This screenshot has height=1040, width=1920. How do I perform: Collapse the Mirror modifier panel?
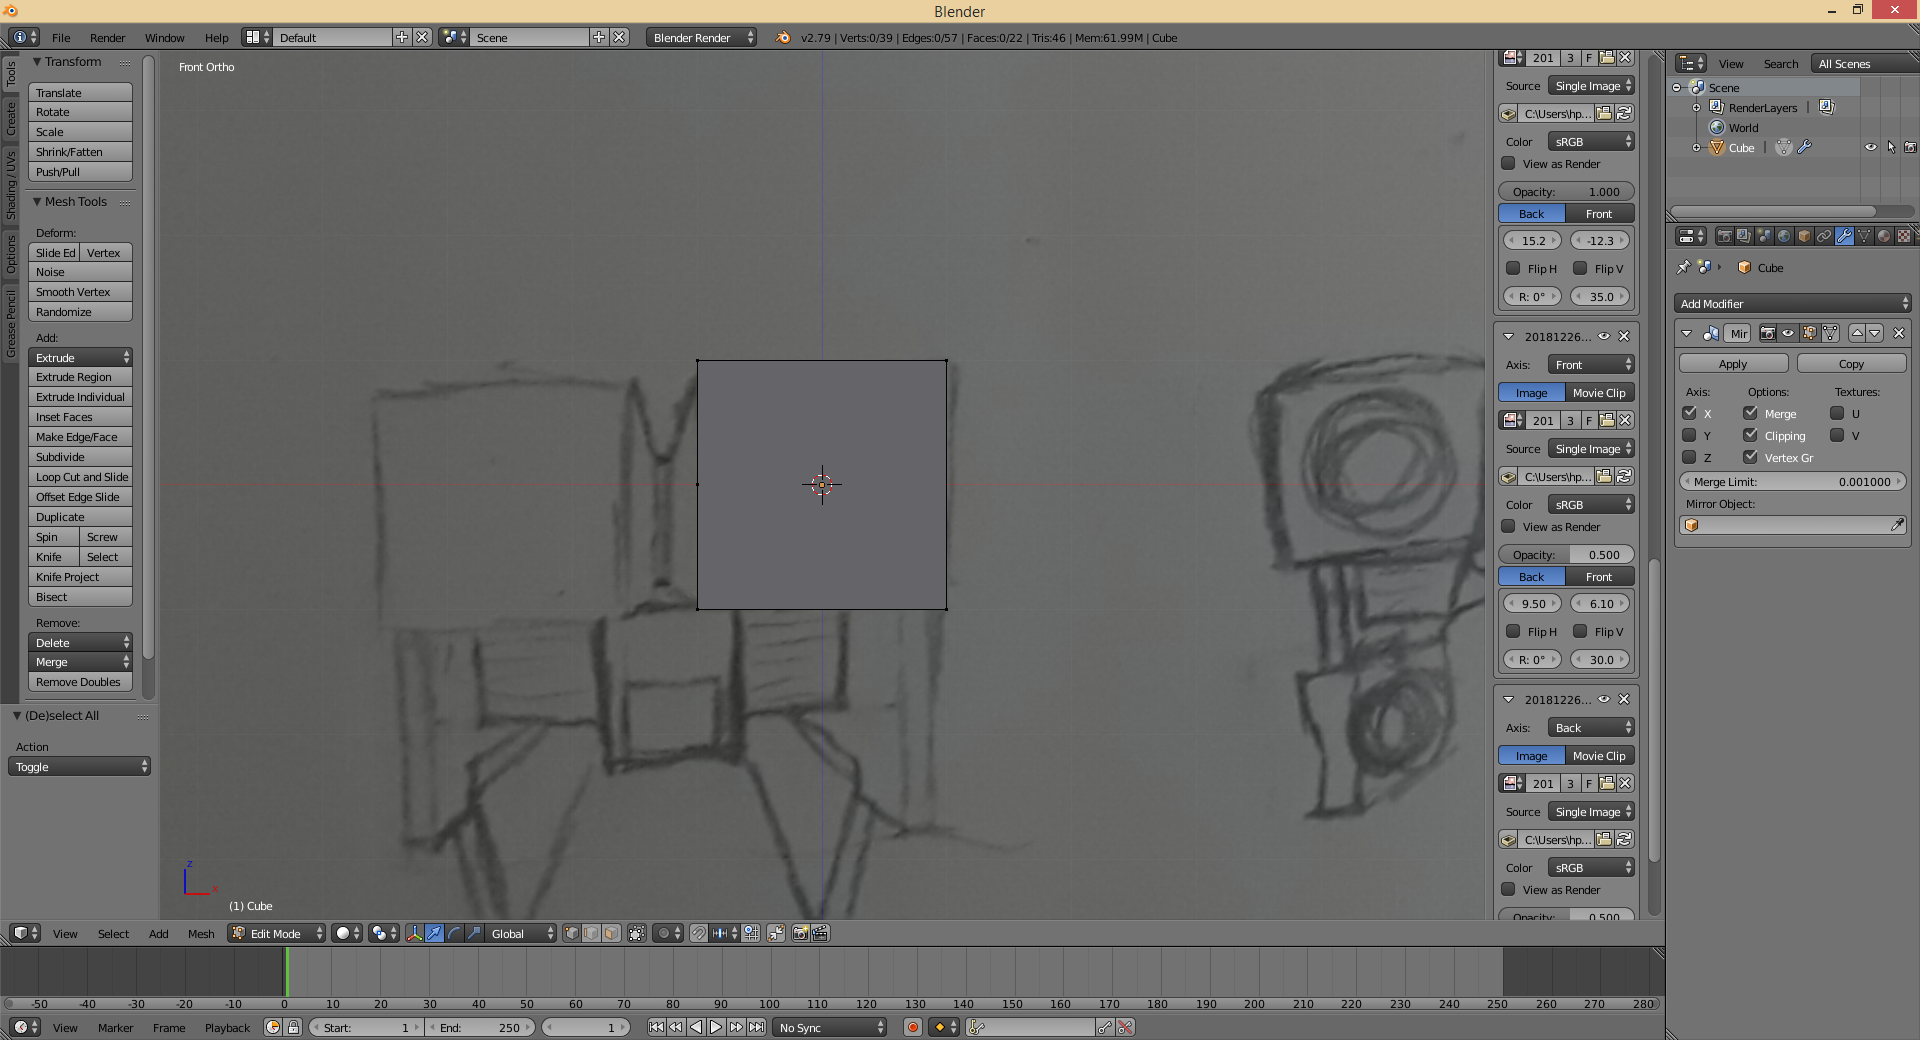pos(1687,333)
